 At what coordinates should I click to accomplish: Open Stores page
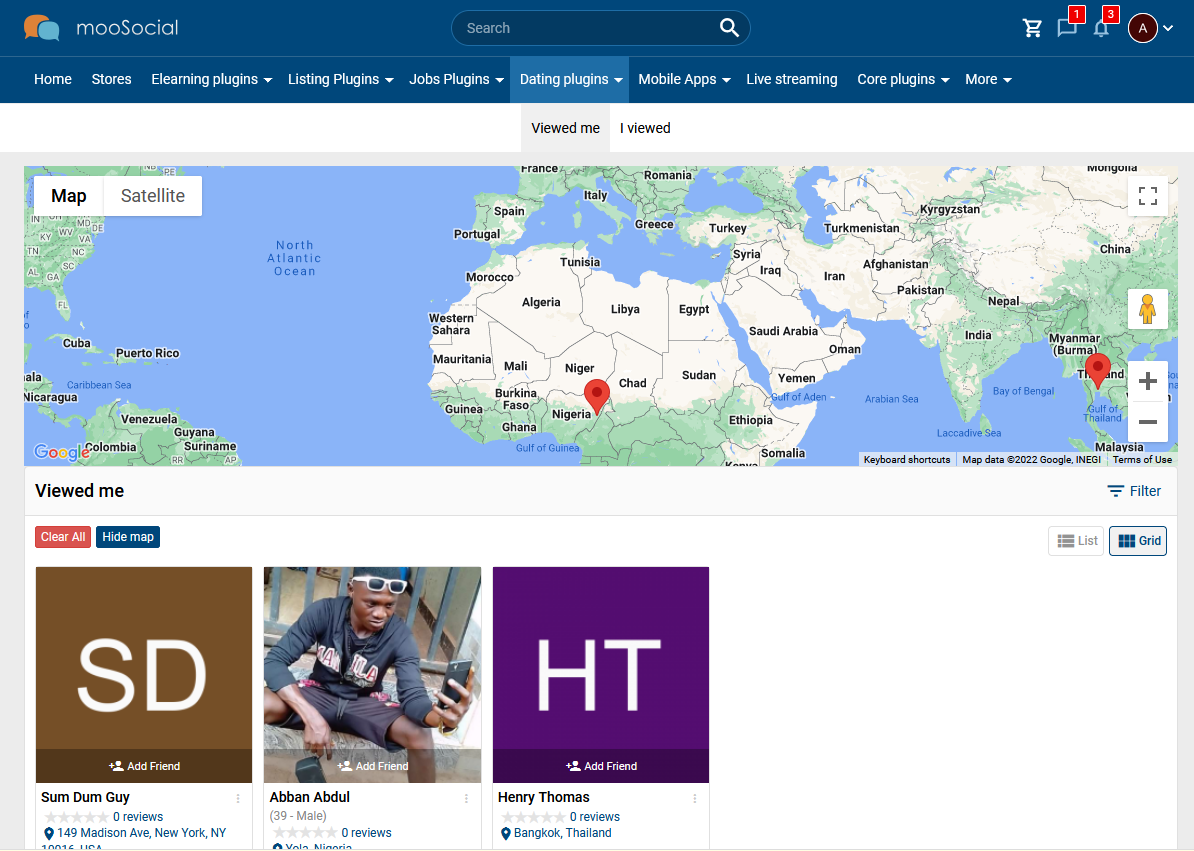[111, 79]
